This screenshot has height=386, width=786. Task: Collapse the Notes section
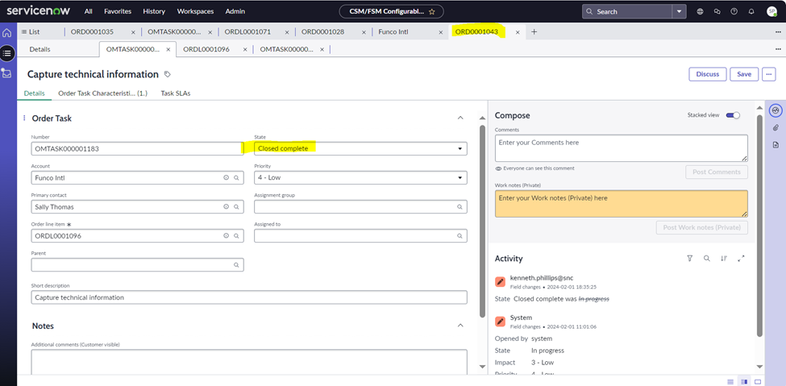click(x=460, y=325)
